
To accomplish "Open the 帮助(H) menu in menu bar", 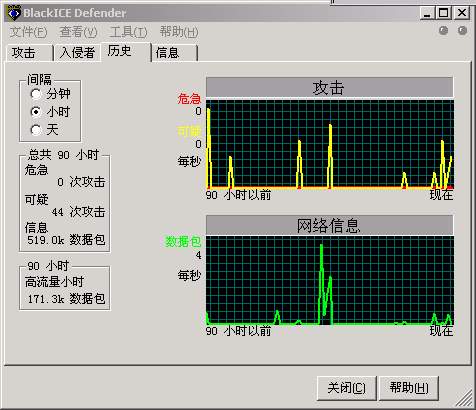I will point(179,32).
